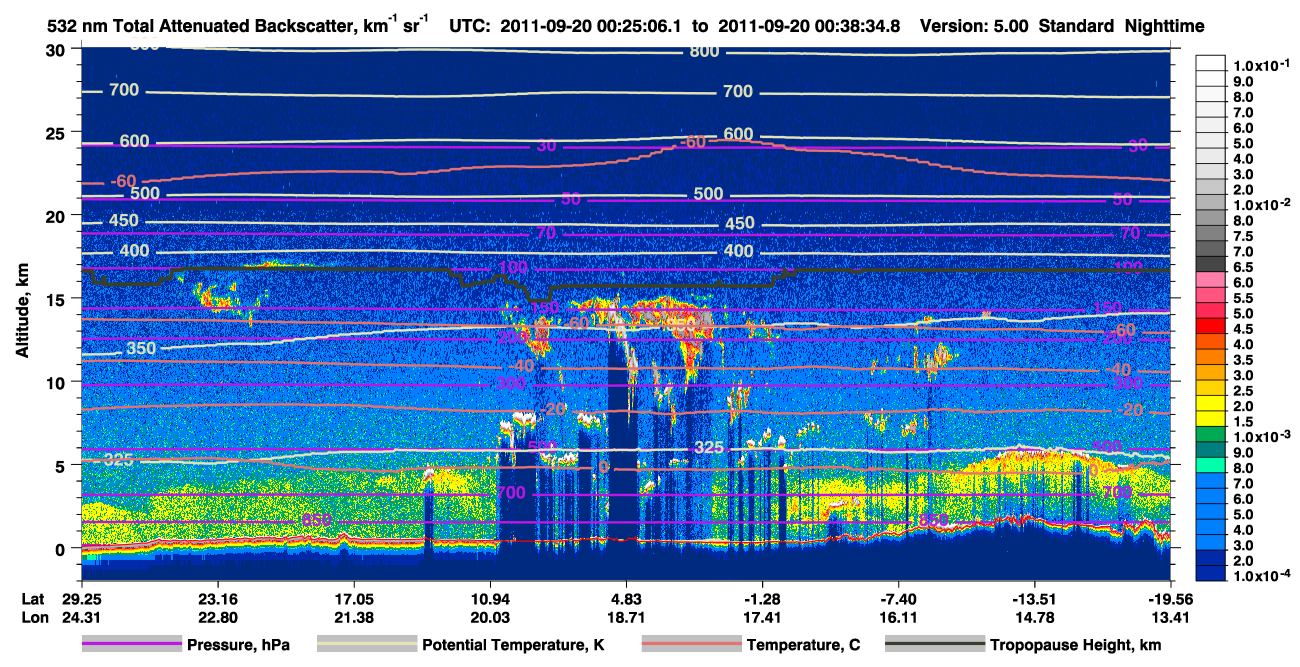The image size is (1300, 667).
Task: Click latitude value '-7.40'
Action: click(x=899, y=598)
